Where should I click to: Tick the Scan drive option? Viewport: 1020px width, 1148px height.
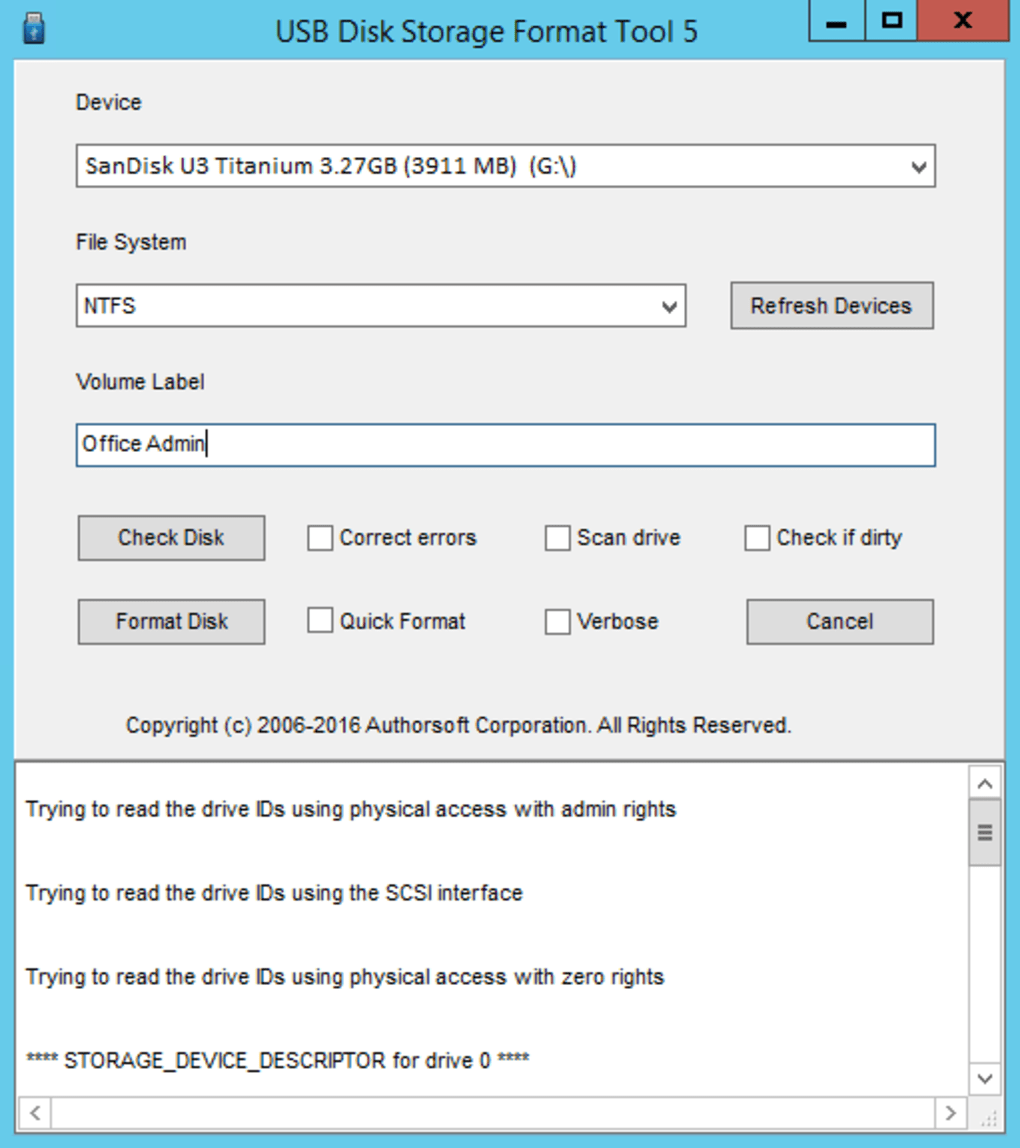pyautogui.click(x=557, y=538)
